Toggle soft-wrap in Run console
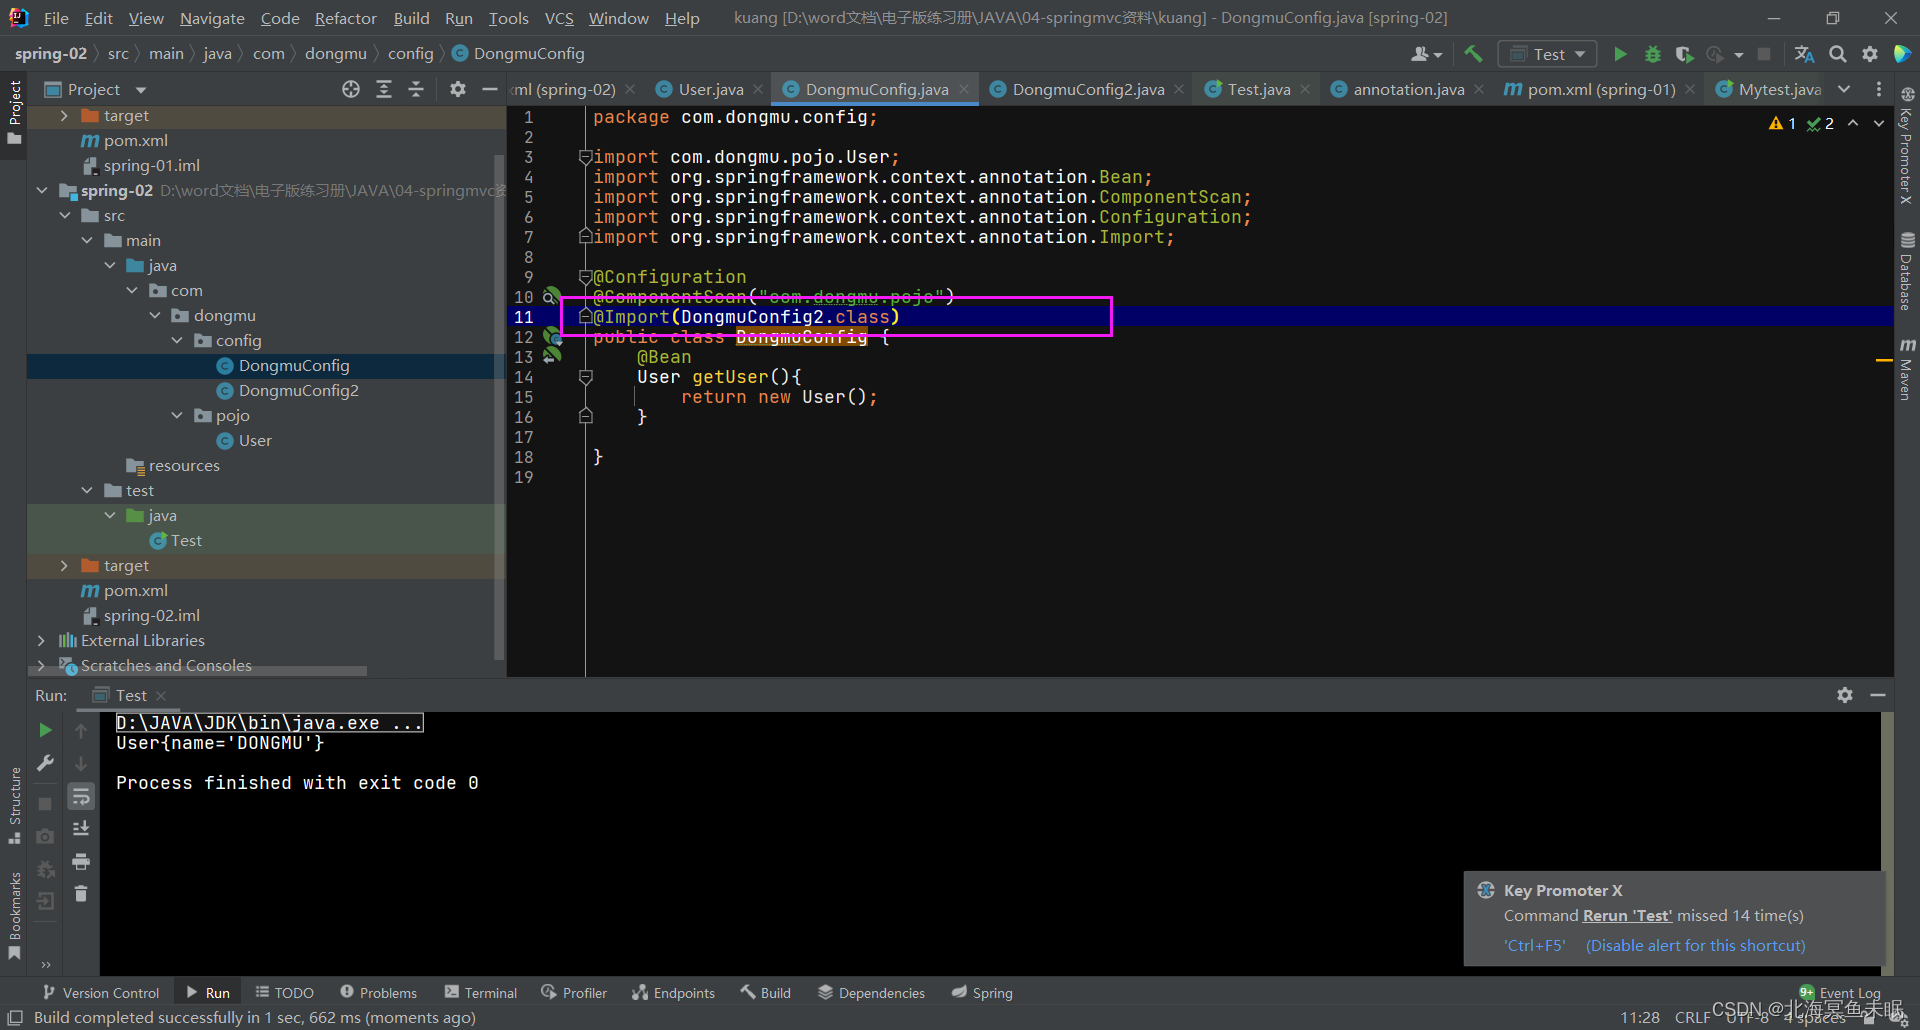 tap(81, 796)
